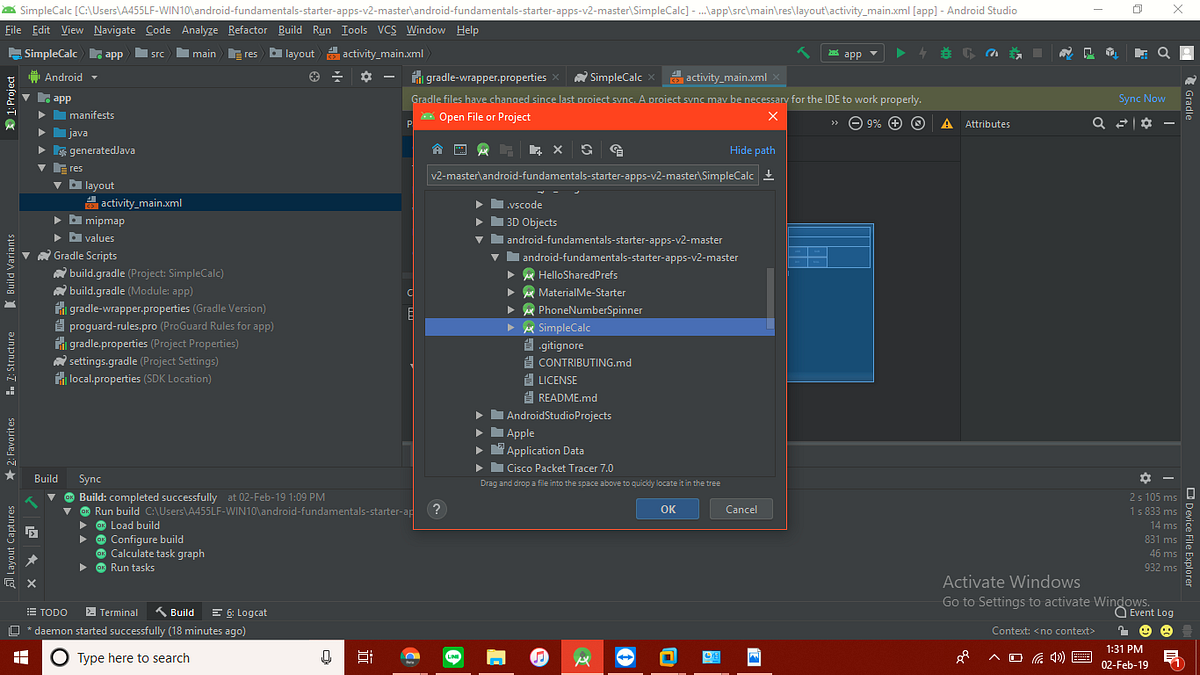The image size is (1200, 675).
Task: Expand the manifests folder
Action: point(40,114)
